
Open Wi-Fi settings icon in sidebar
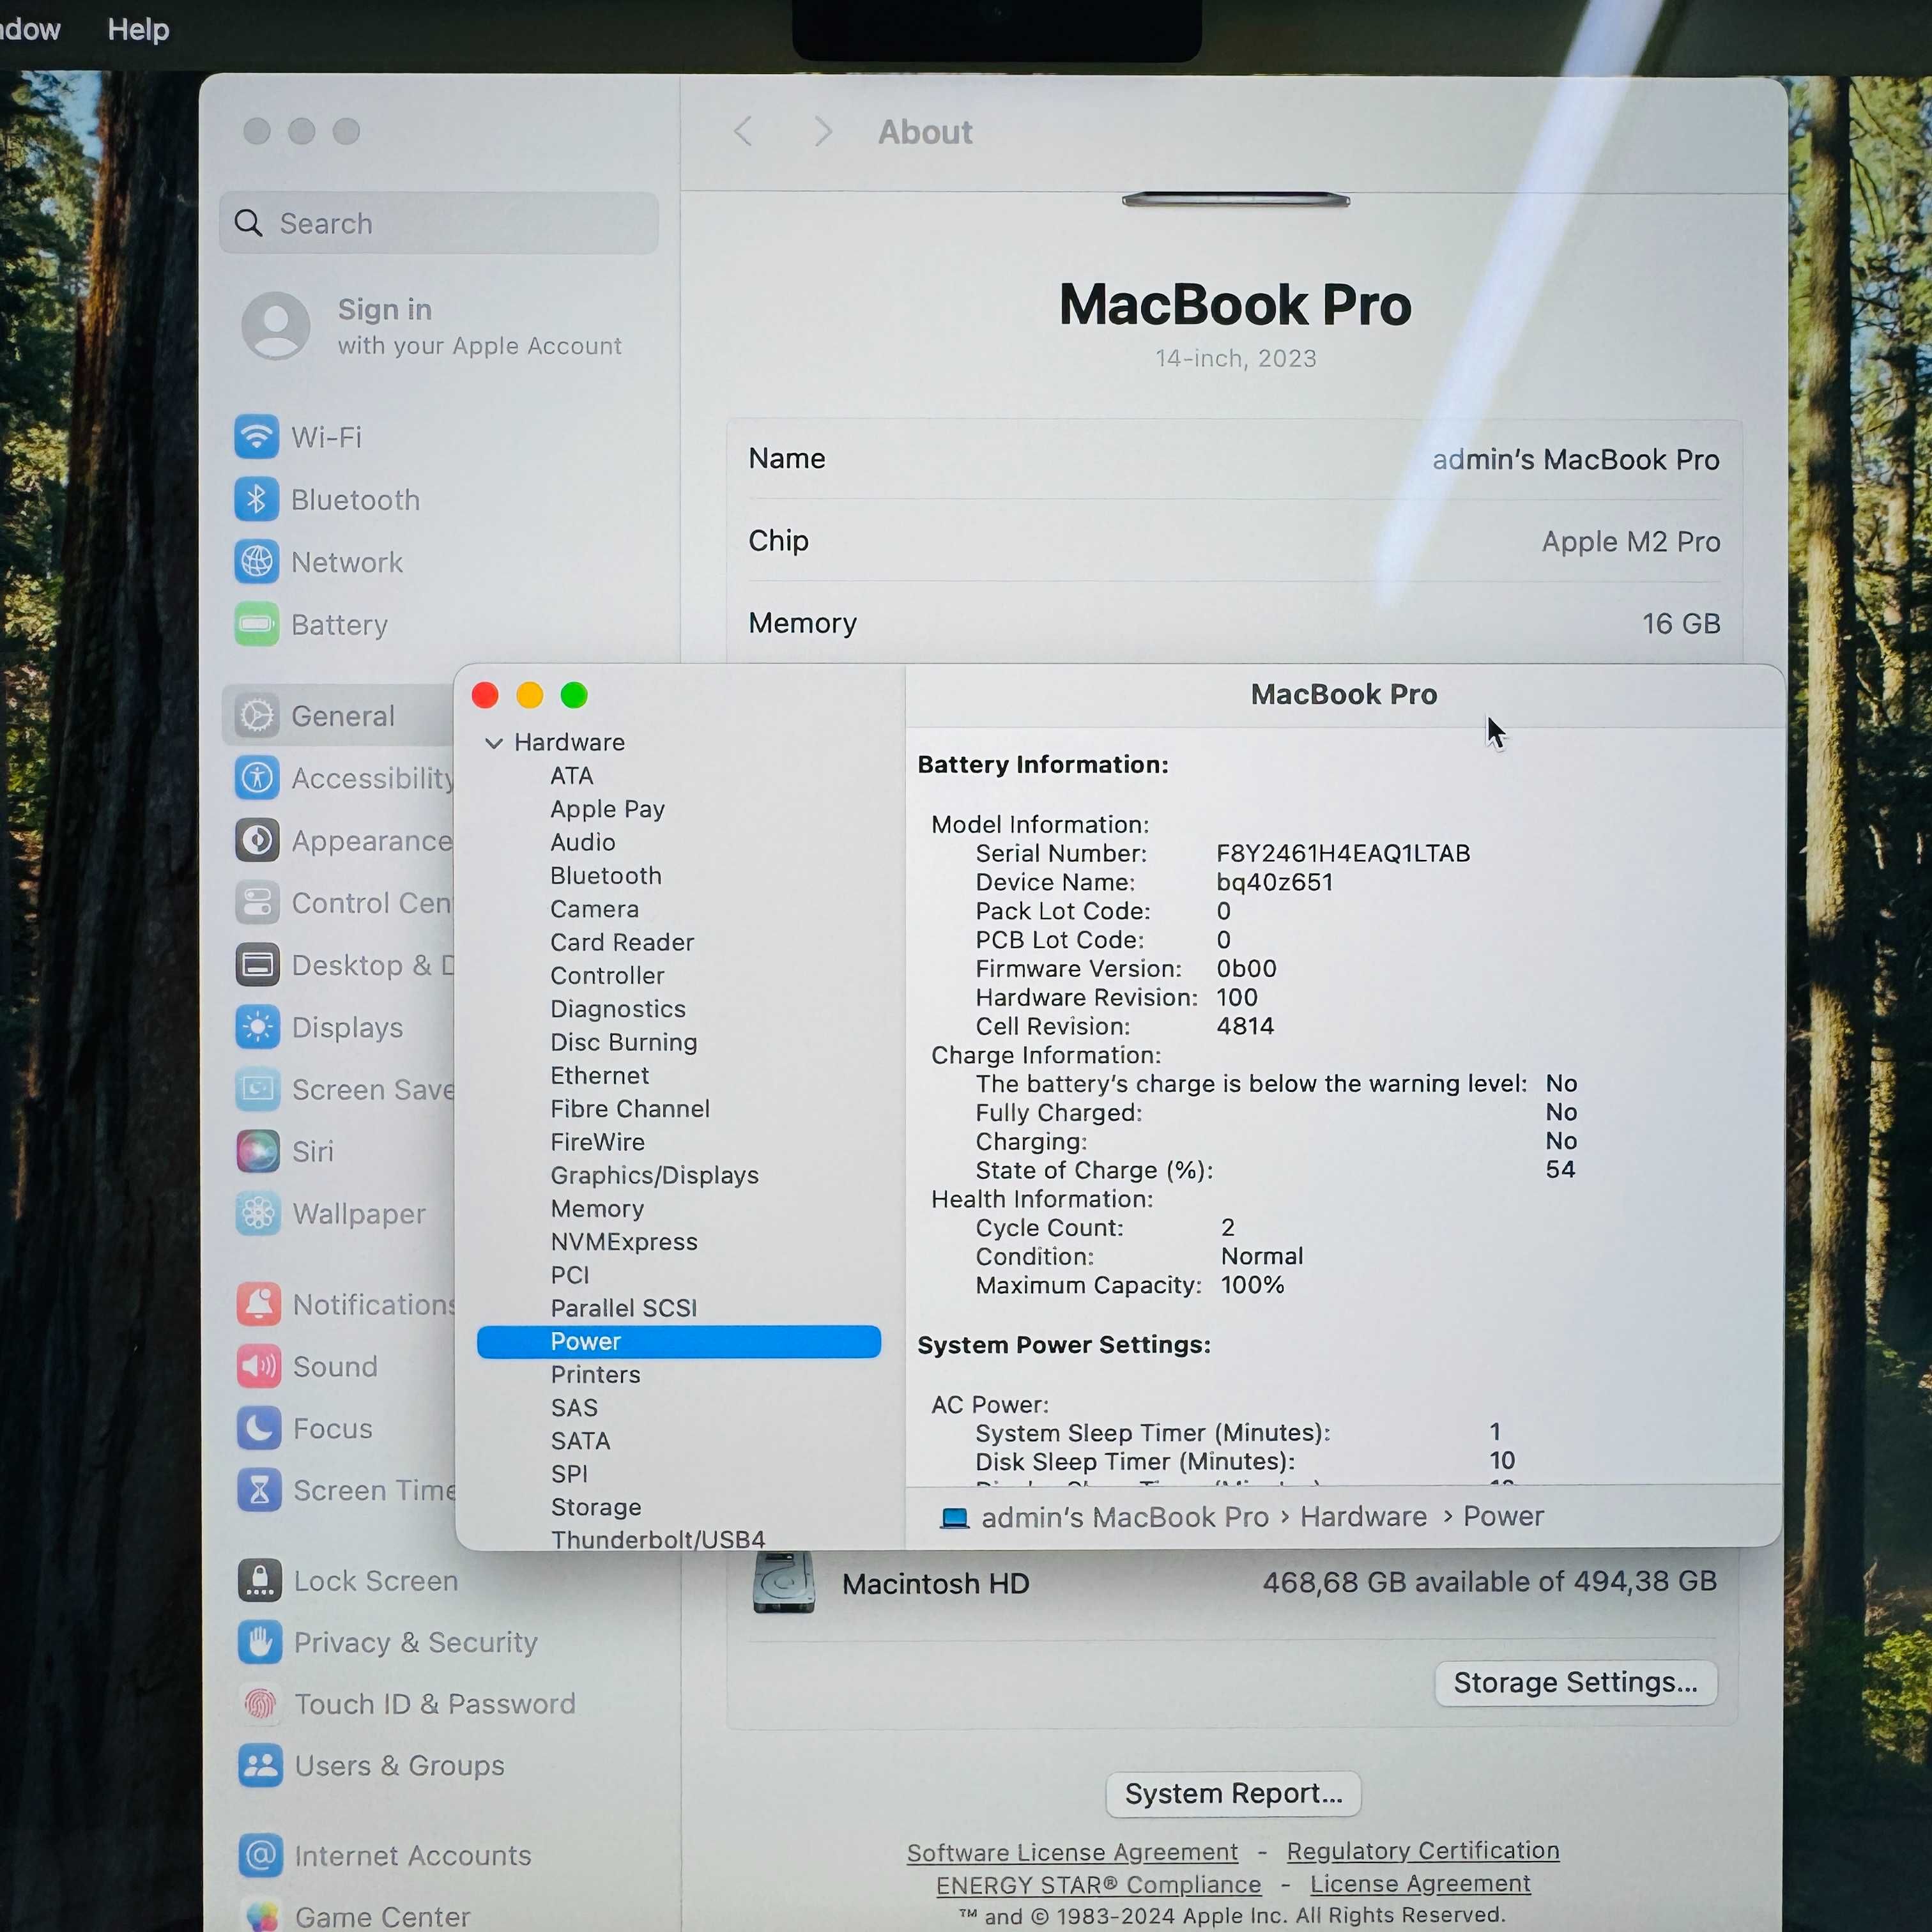pos(257,437)
